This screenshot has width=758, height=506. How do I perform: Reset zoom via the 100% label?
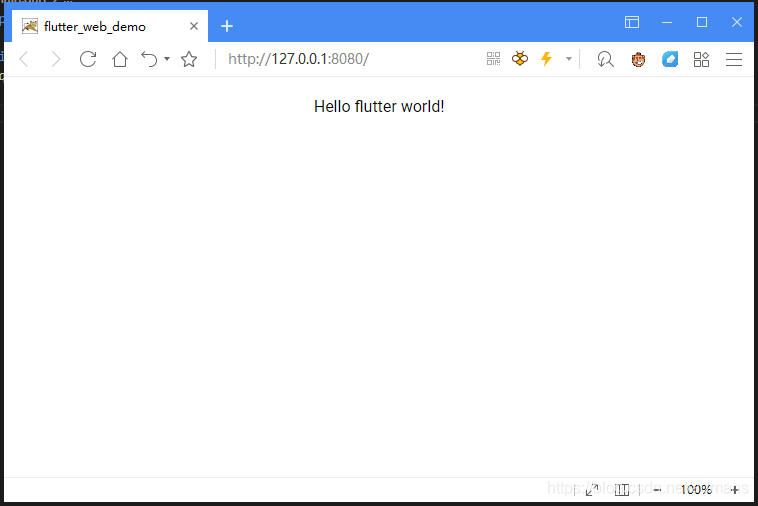click(696, 490)
